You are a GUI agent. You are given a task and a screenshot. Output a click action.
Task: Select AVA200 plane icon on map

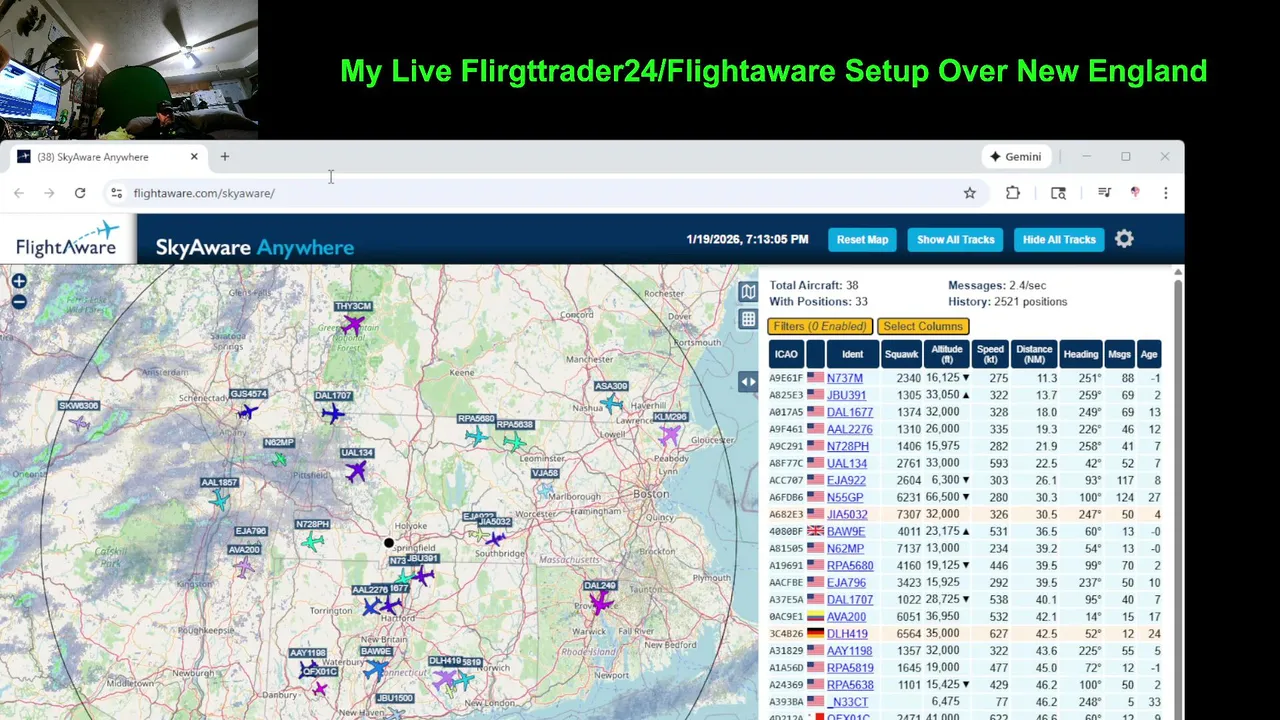click(x=244, y=567)
